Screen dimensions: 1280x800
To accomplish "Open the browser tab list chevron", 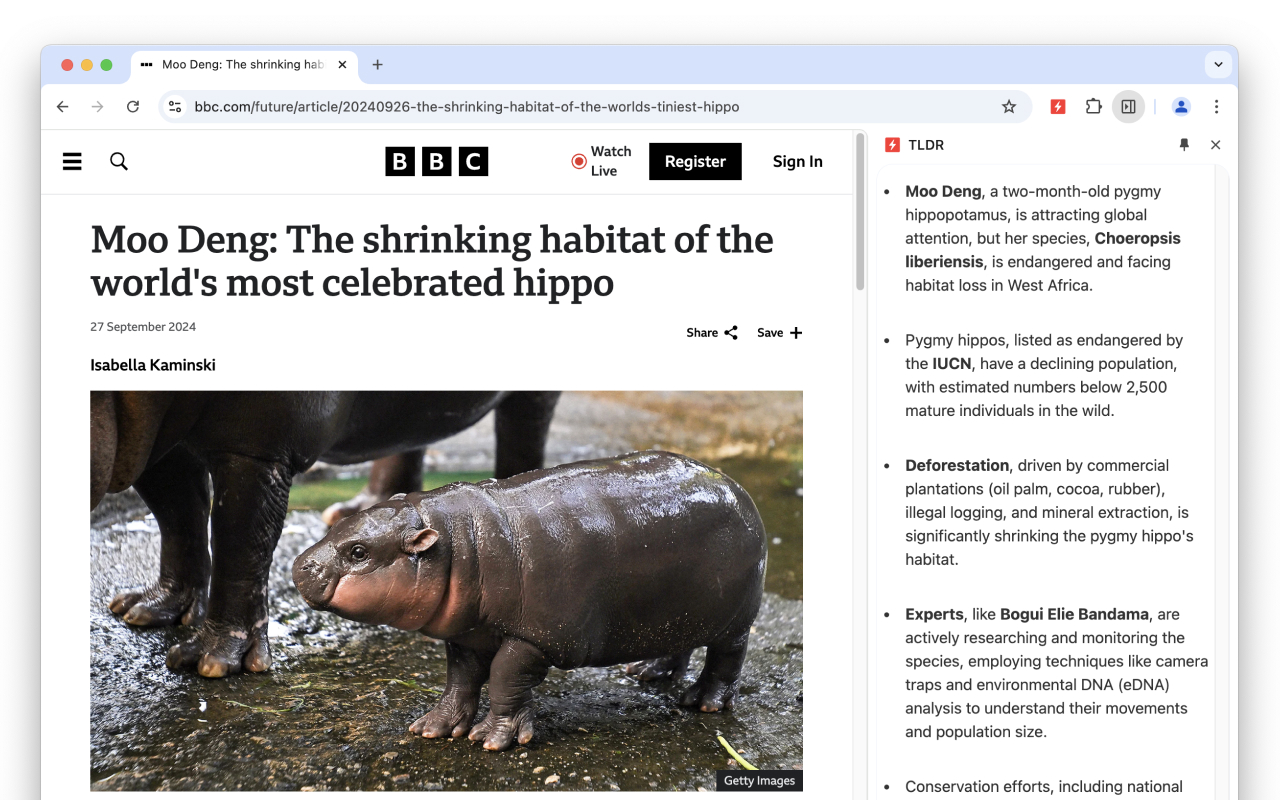I will click(1218, 64).
